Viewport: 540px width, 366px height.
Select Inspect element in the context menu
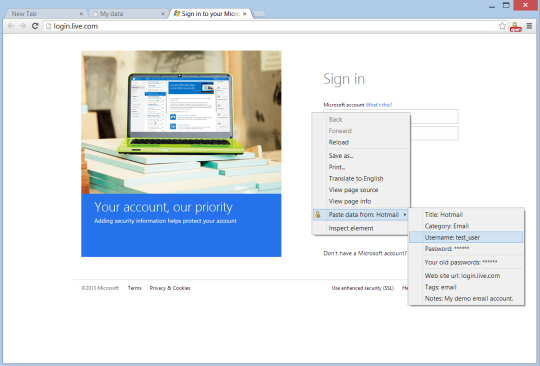point(361,228)
